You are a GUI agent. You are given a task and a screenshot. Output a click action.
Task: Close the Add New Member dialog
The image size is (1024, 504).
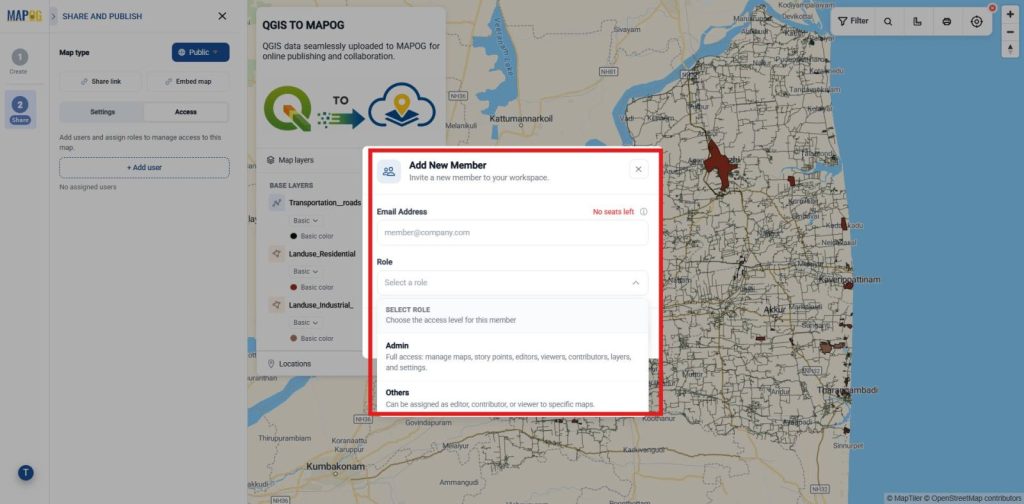pyautogui.click(x=638, y=169)
